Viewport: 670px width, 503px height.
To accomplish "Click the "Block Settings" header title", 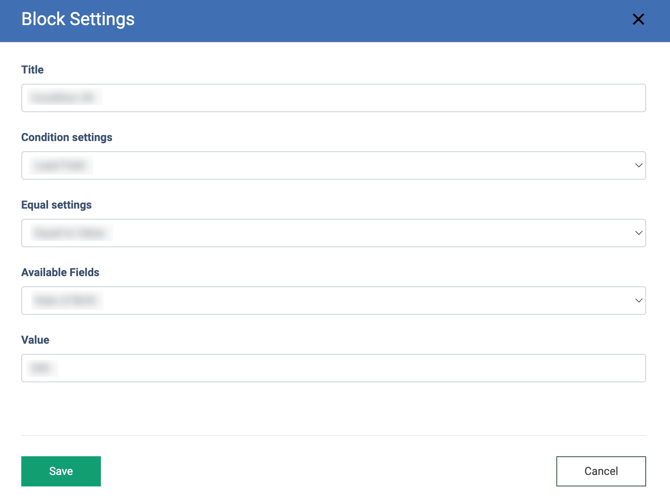I will [78, 19].
